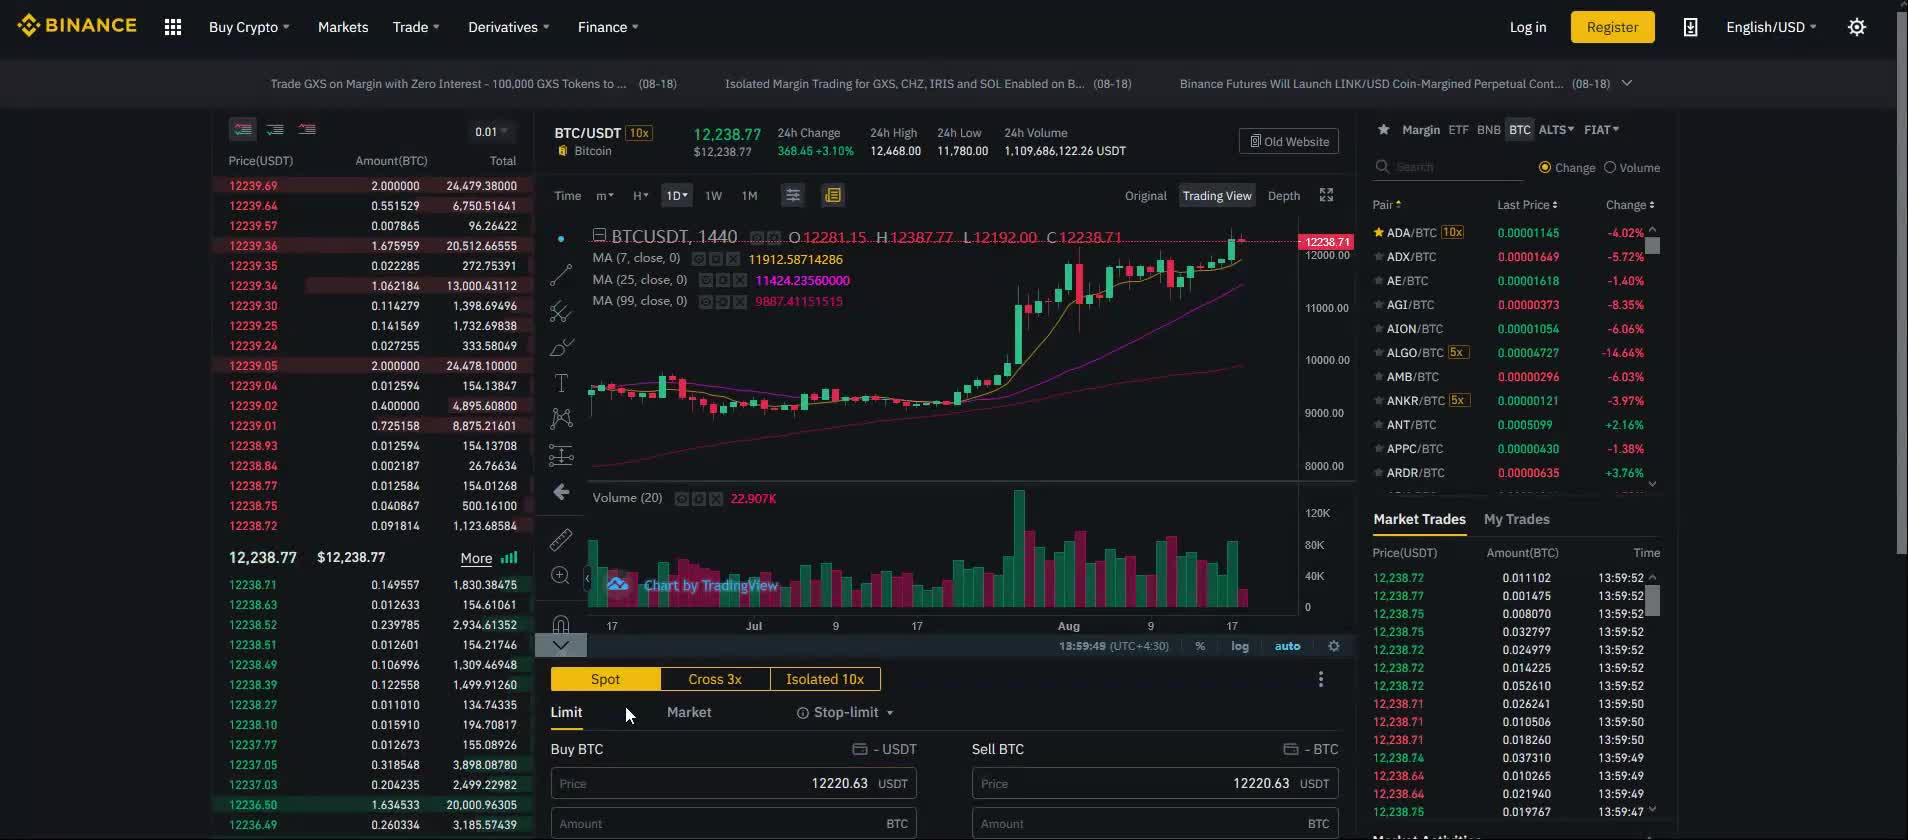Open the theme settings gear icon
The image size is (1908, 840).
[x=1856, y=27]
